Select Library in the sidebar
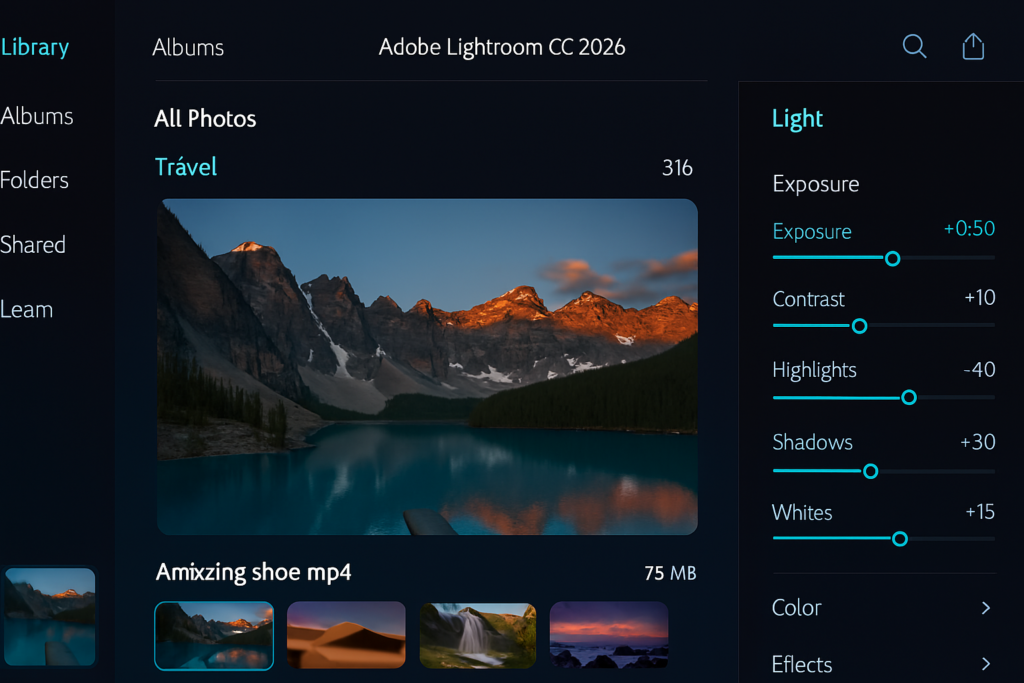The image size is (1024, 683). coord(35,46)
